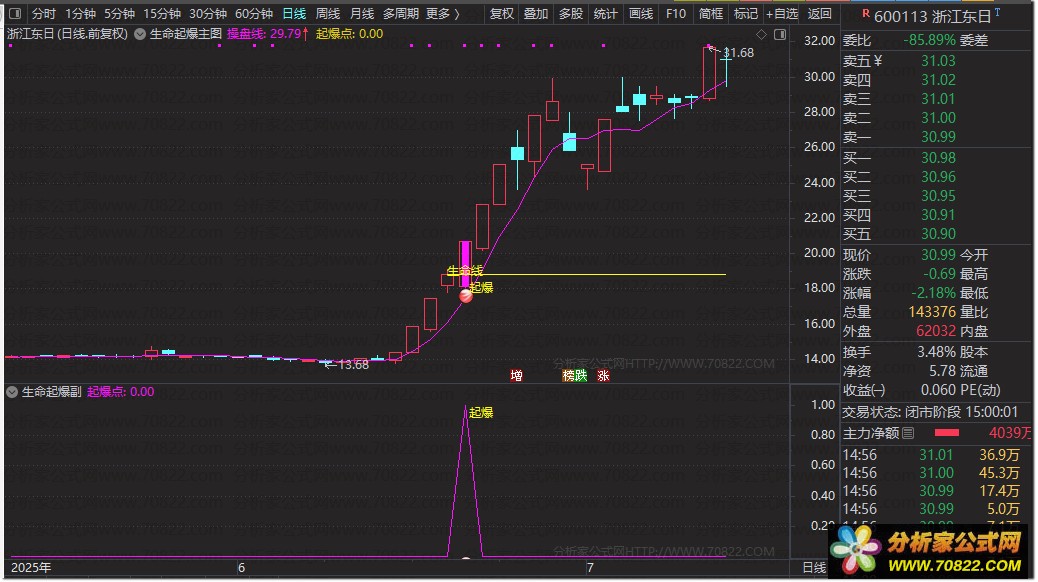Click the 卖一 price 30.99
Screen dimensions: 1038x582
coord(938,137)
